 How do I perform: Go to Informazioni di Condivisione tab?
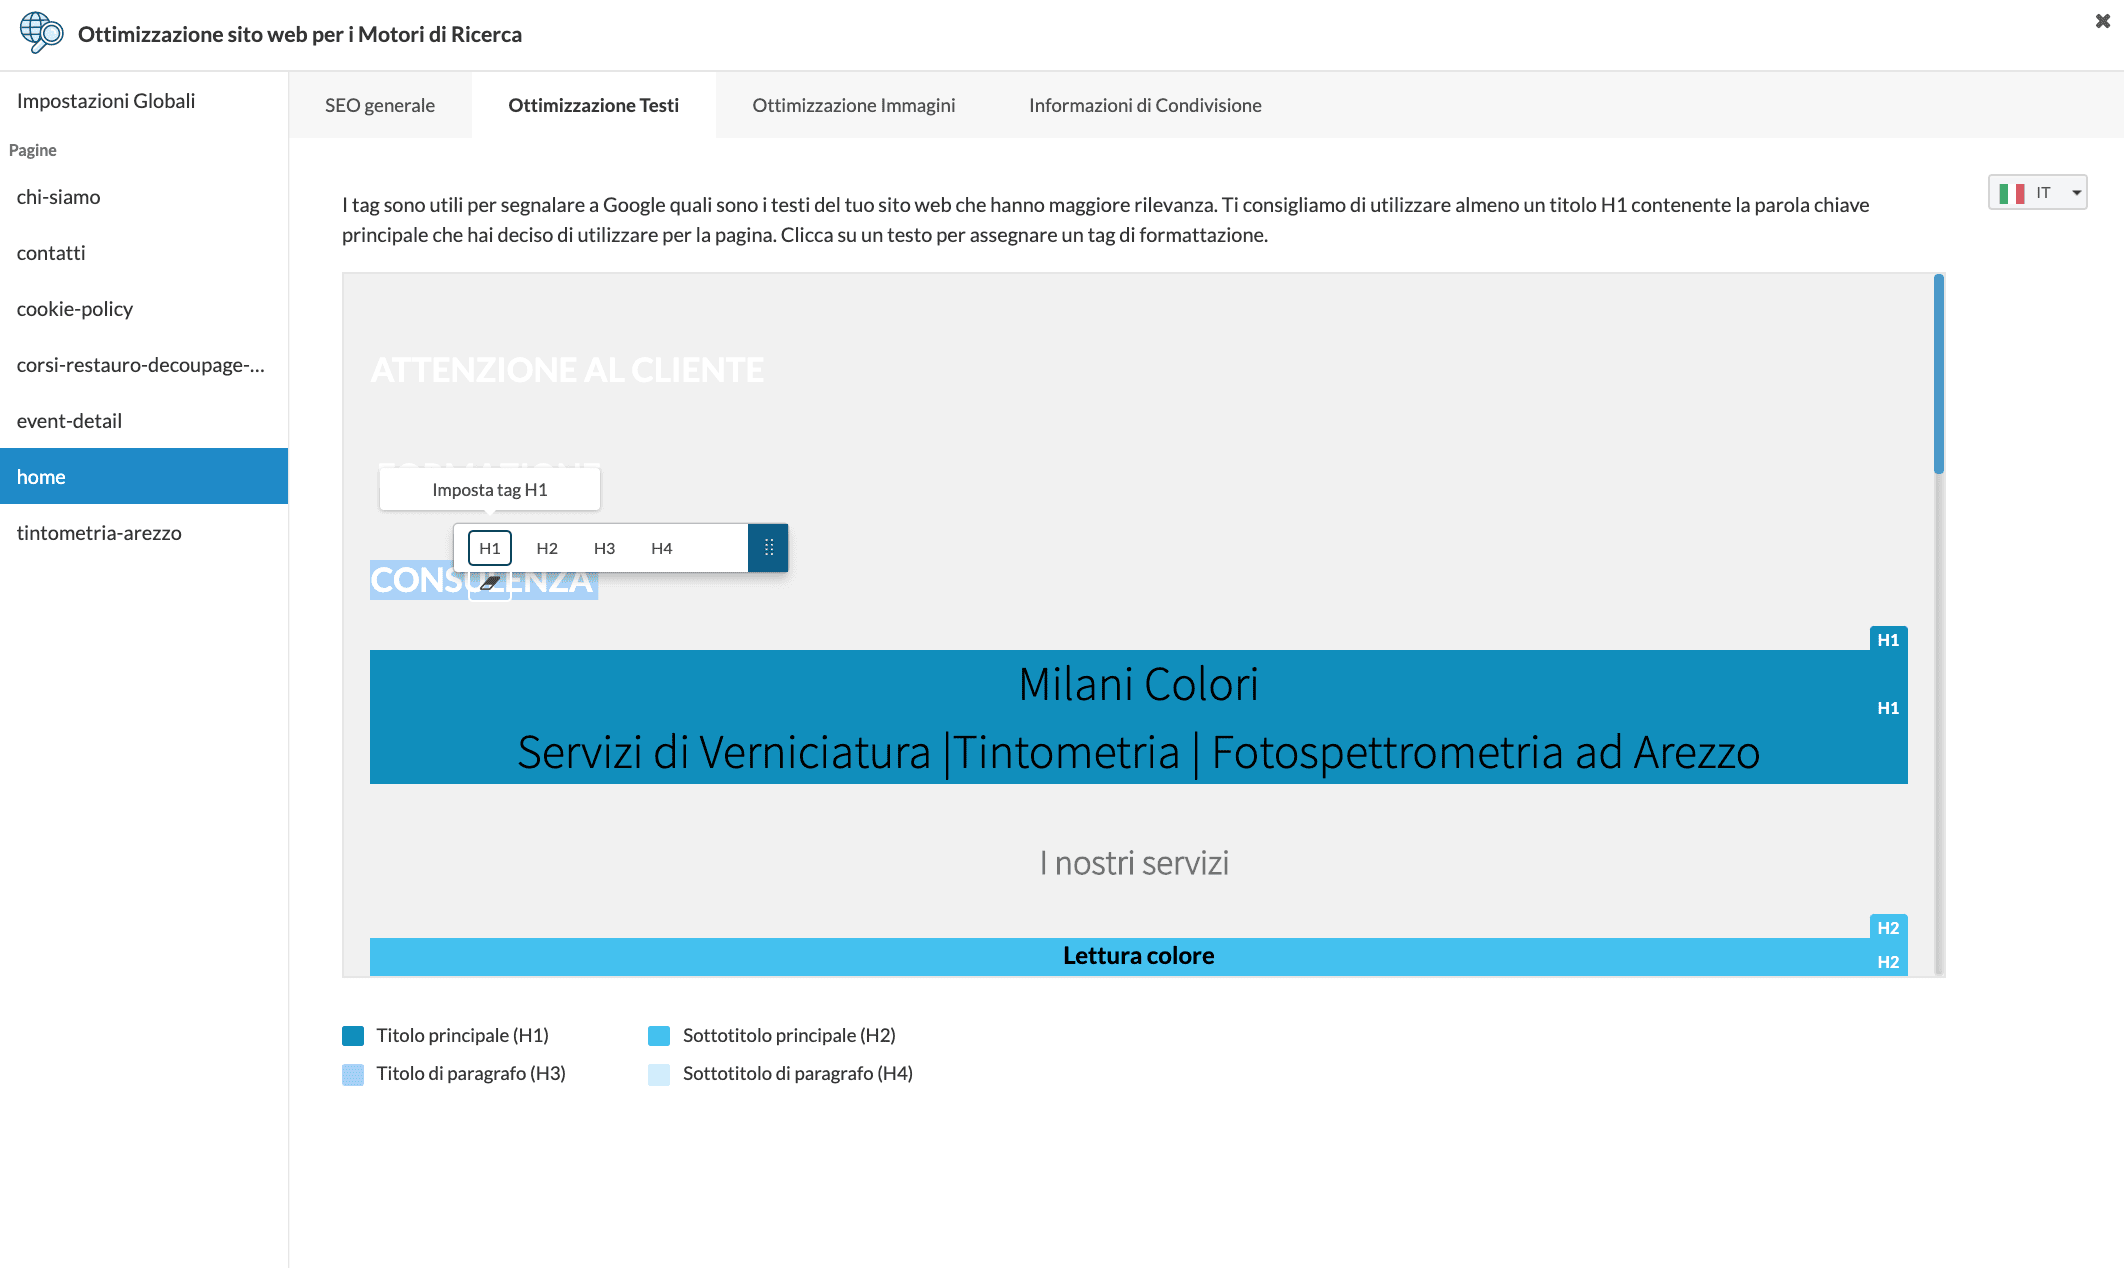1144,105
